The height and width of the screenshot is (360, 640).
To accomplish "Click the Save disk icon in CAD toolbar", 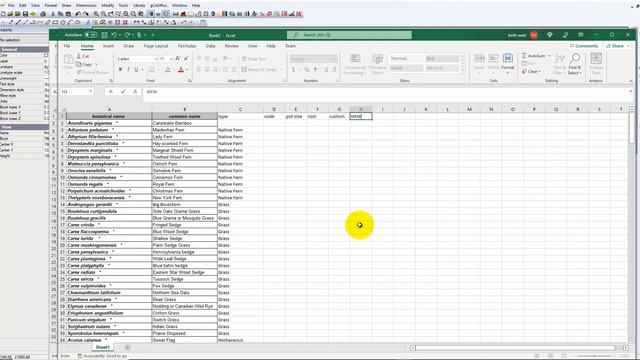I will (x=25, y=14).
